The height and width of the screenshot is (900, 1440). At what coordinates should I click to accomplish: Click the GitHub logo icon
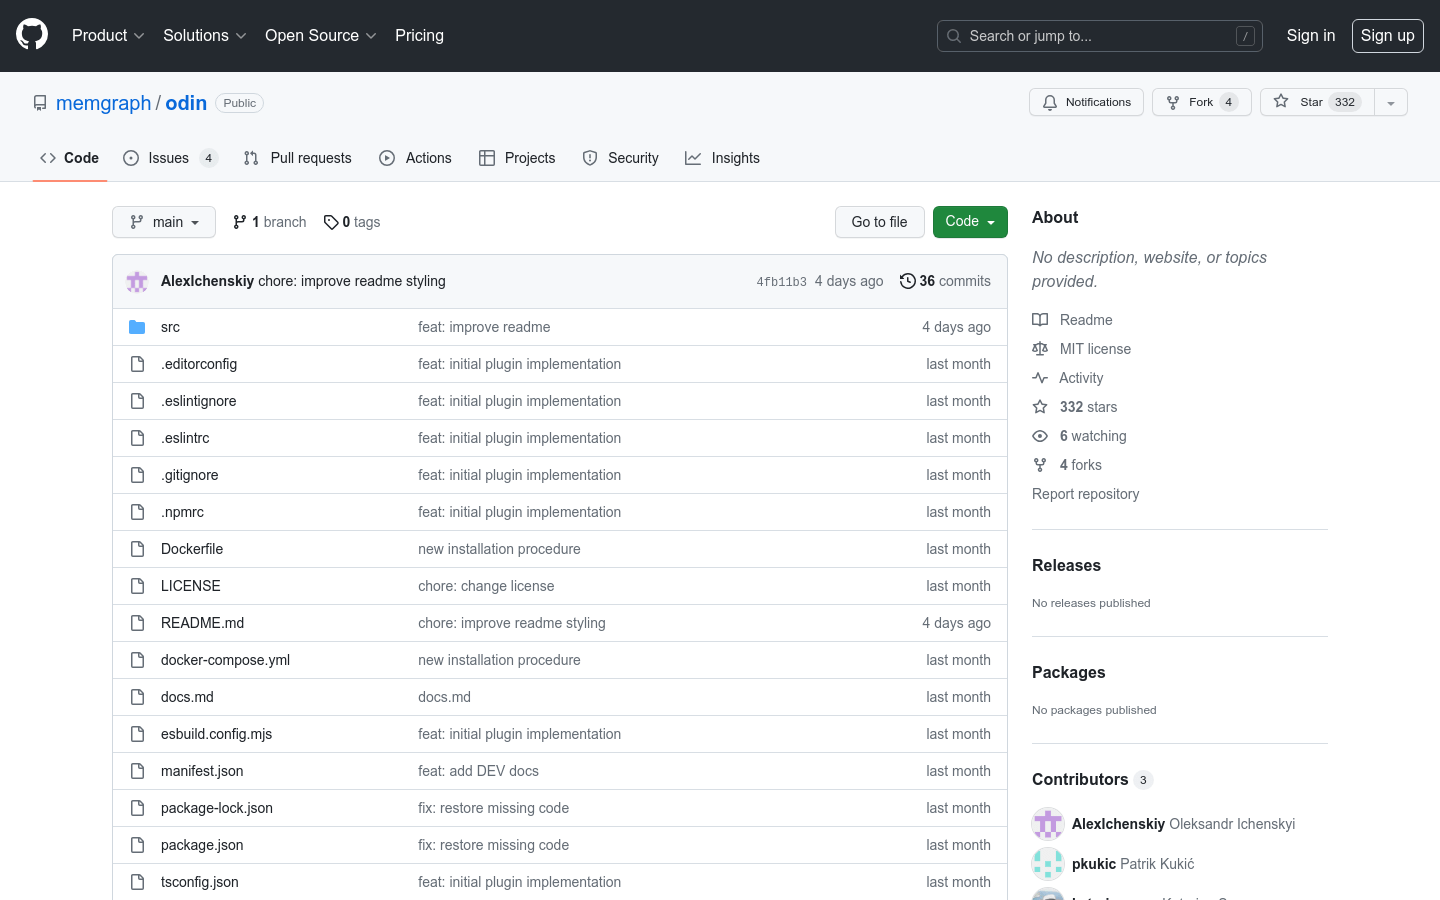click(32, 35)
